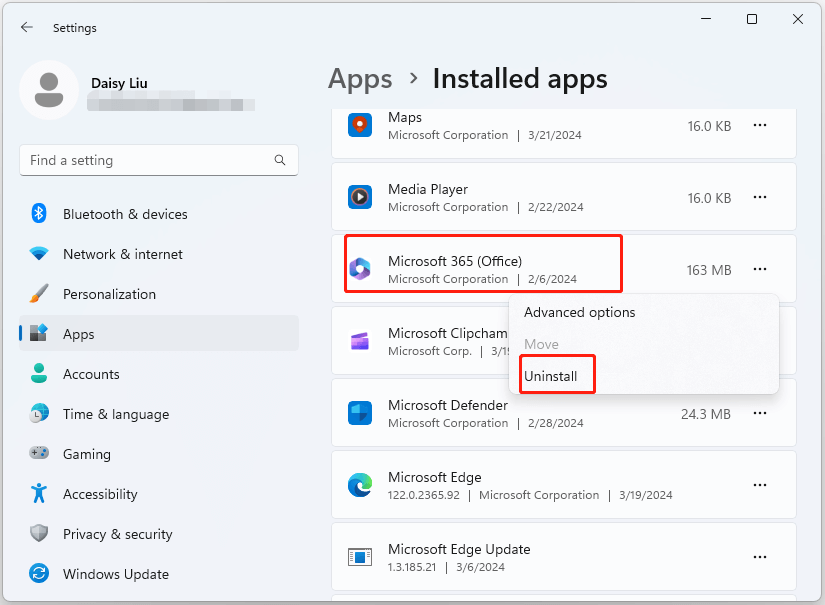
Task: Click the Microsoft Clipchamp app icon
Action: (x=360, y=341)
